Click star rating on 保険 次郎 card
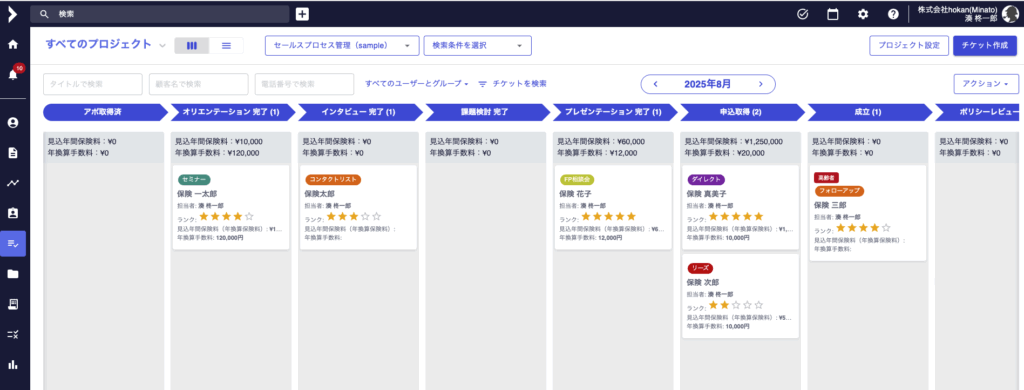This screenshot has height=390, width=1024. 736,305
